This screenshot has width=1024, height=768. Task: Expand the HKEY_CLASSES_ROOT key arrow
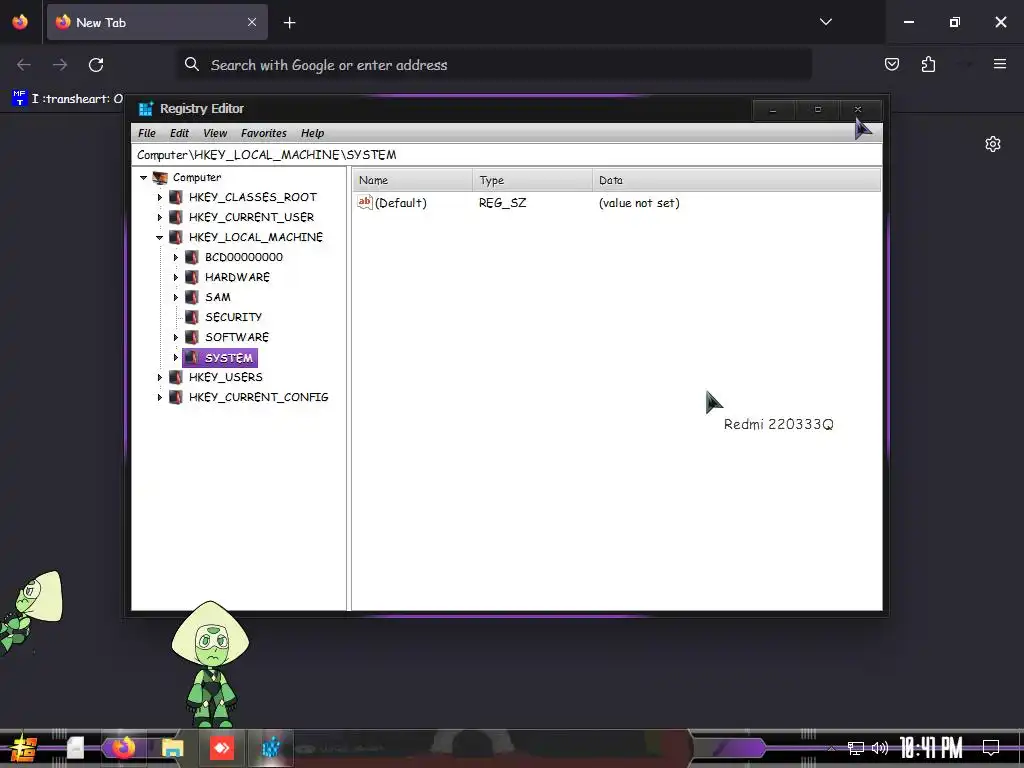[x=159, y=197]
